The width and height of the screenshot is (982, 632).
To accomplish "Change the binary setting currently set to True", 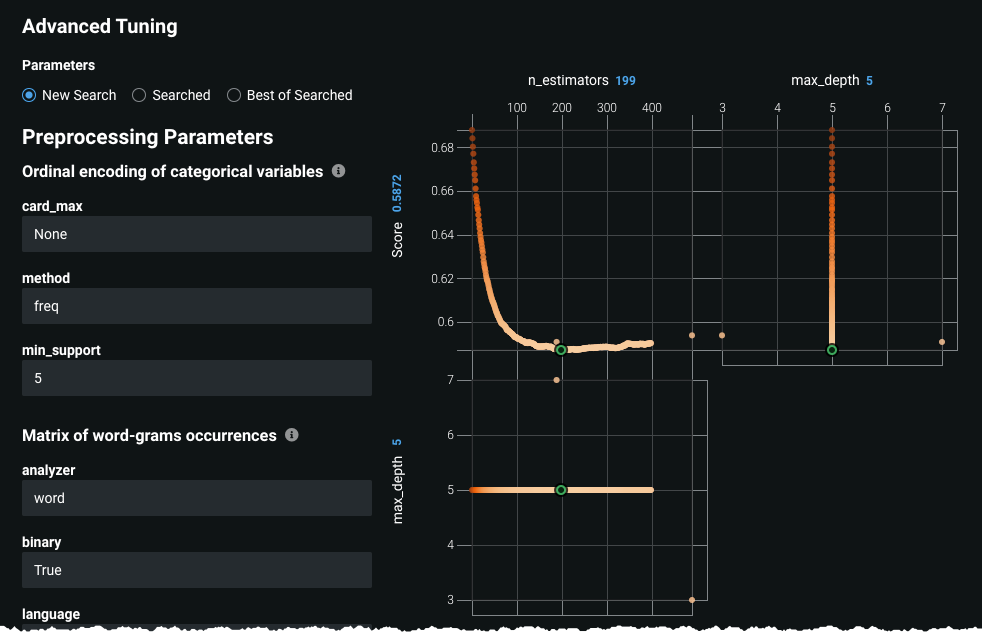I will click(196, 570).
